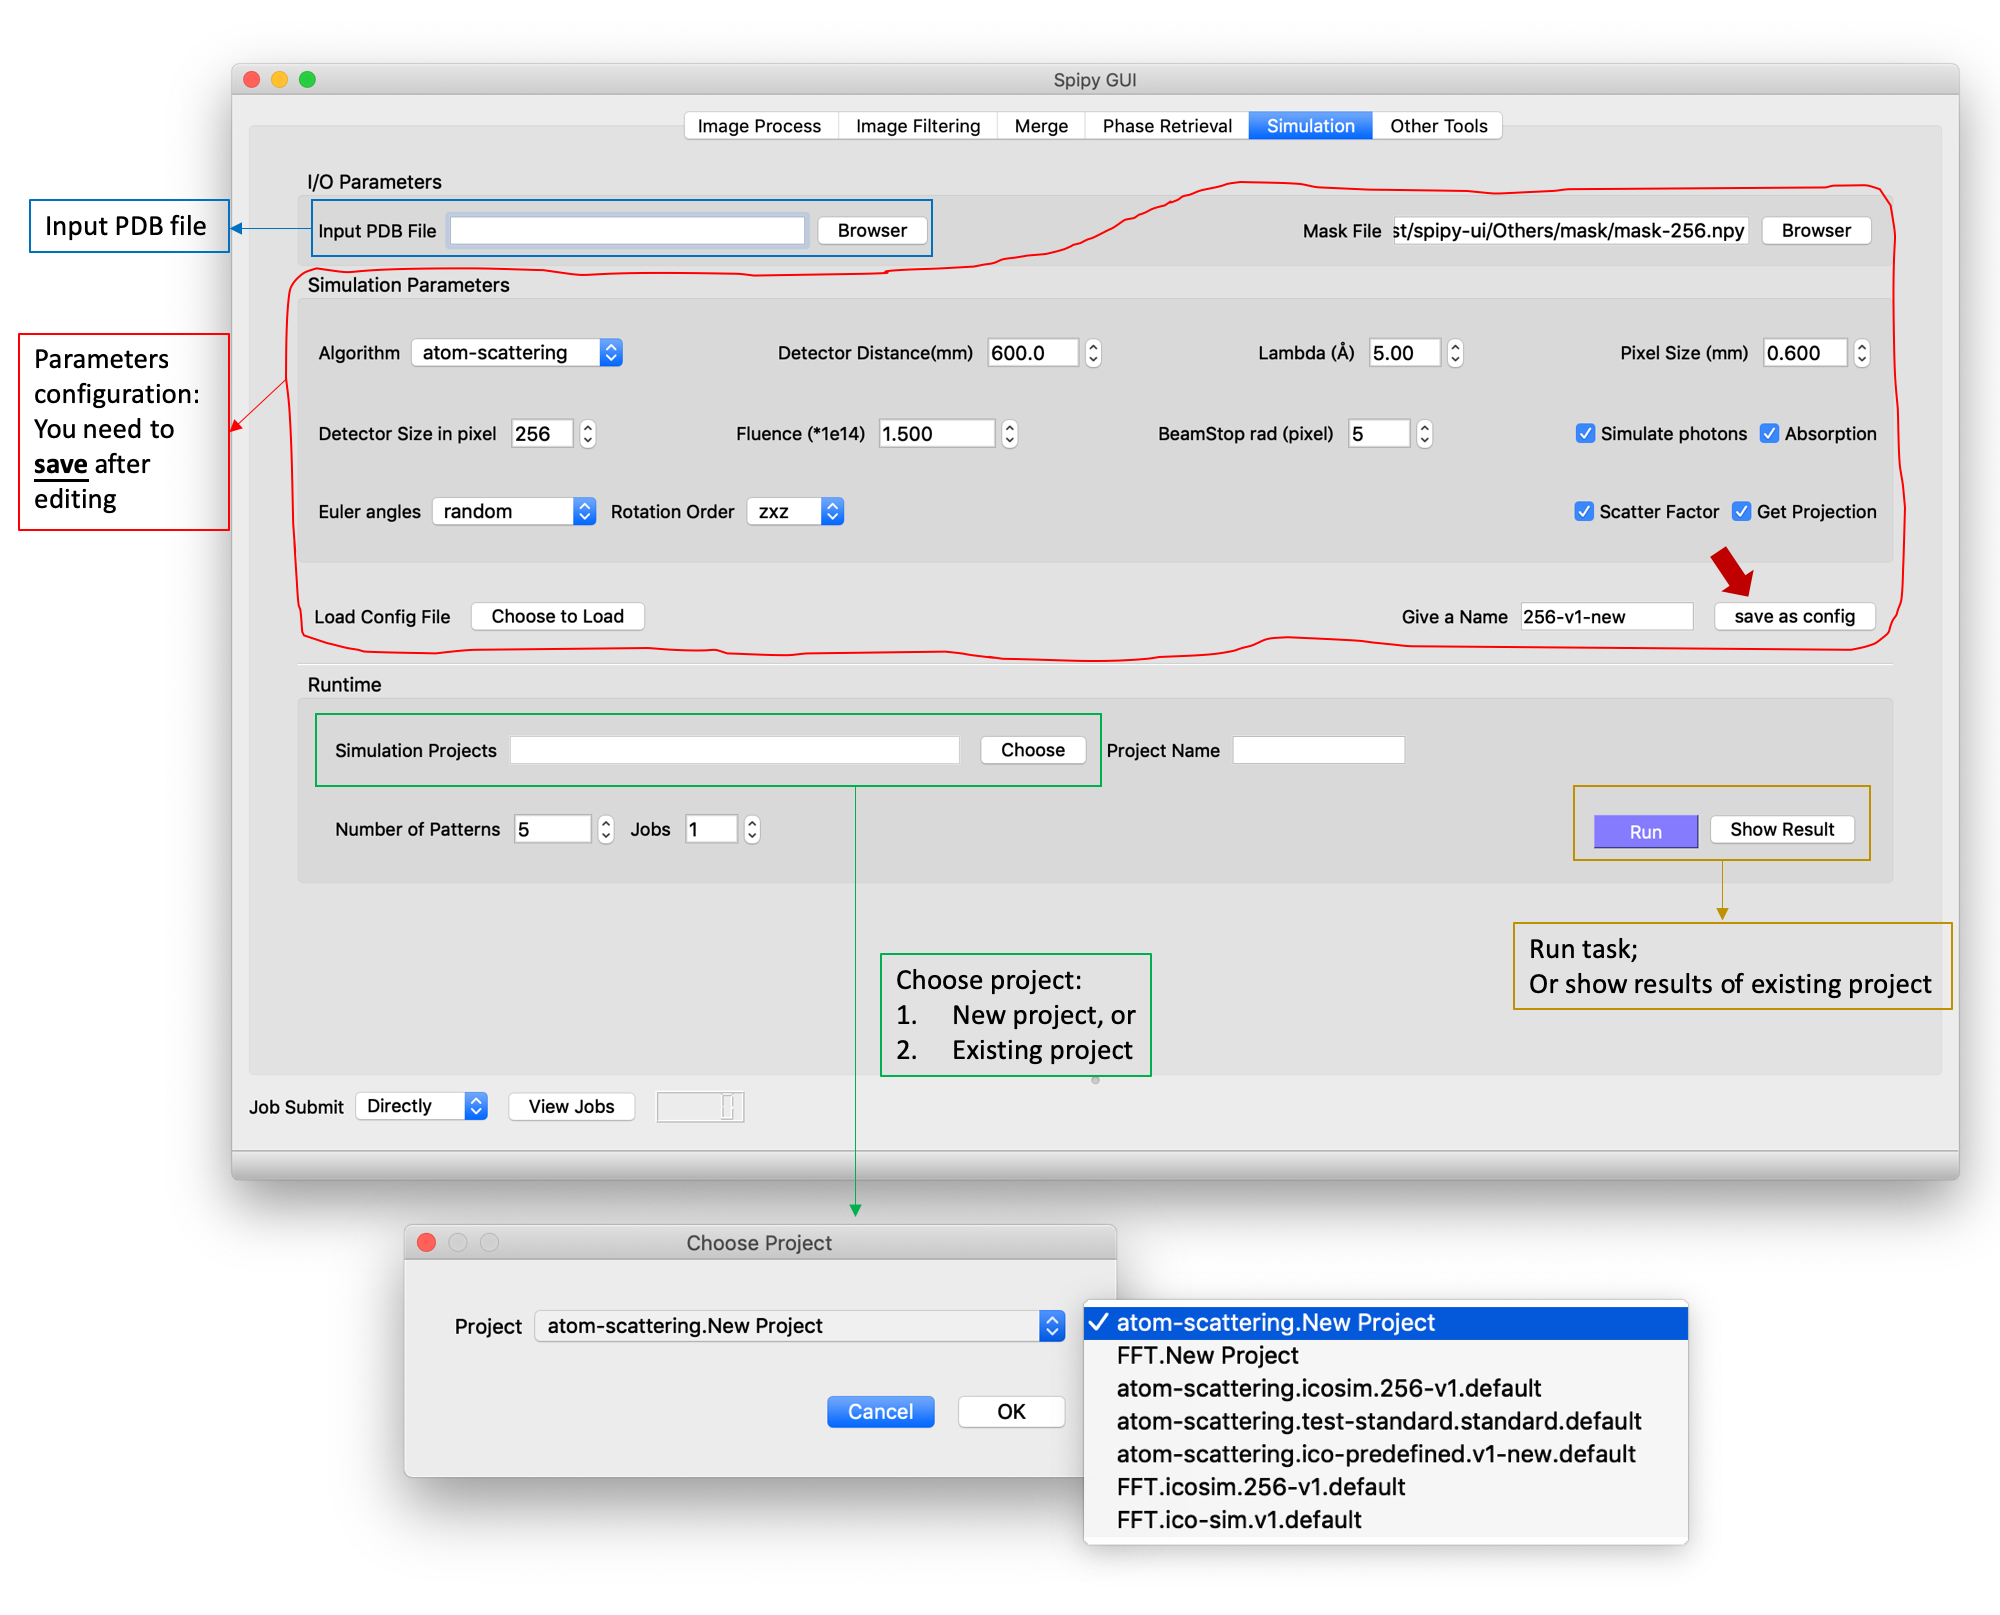Image resolution: width=2000 pixels, height=1615 pixels.
Task: Open the Algorithm atom-scattering dropdown
Action: [517, 352]
